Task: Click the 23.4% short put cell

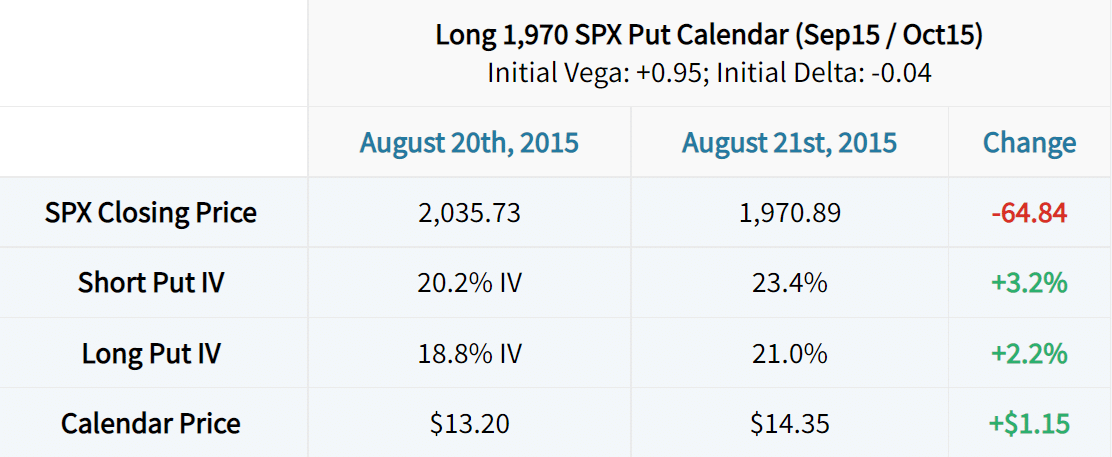Action: (x=789, y=282)
